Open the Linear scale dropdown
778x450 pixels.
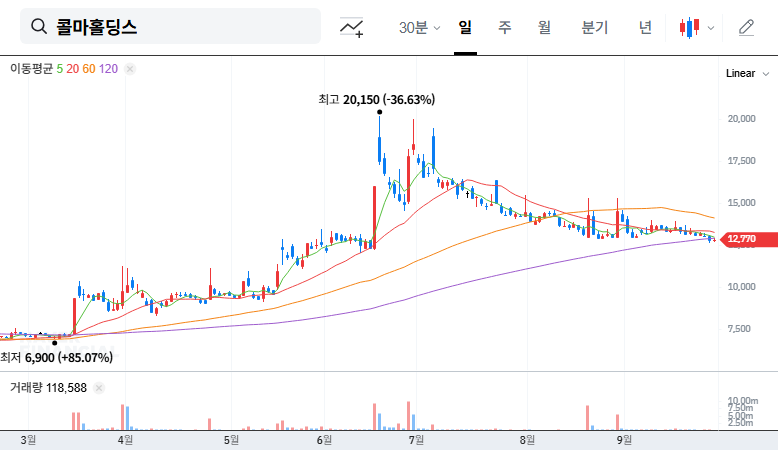tap(747, 73)
